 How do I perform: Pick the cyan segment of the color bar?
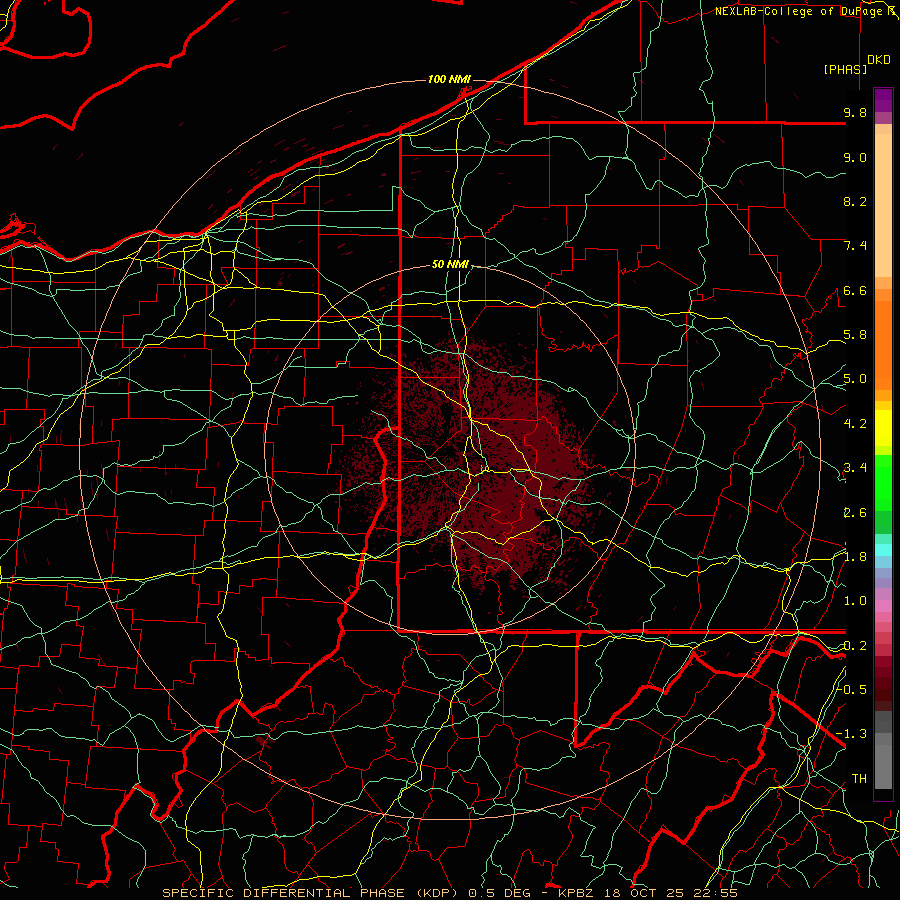[x=883, y=549]
